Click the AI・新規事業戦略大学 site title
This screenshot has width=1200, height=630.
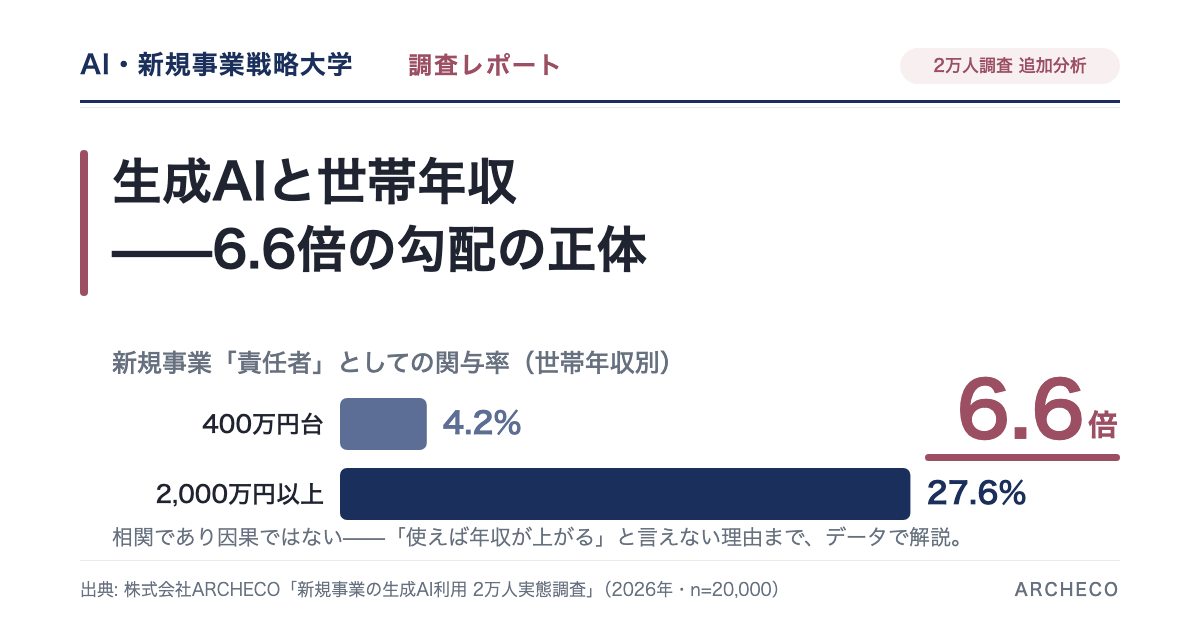[216, 66]
